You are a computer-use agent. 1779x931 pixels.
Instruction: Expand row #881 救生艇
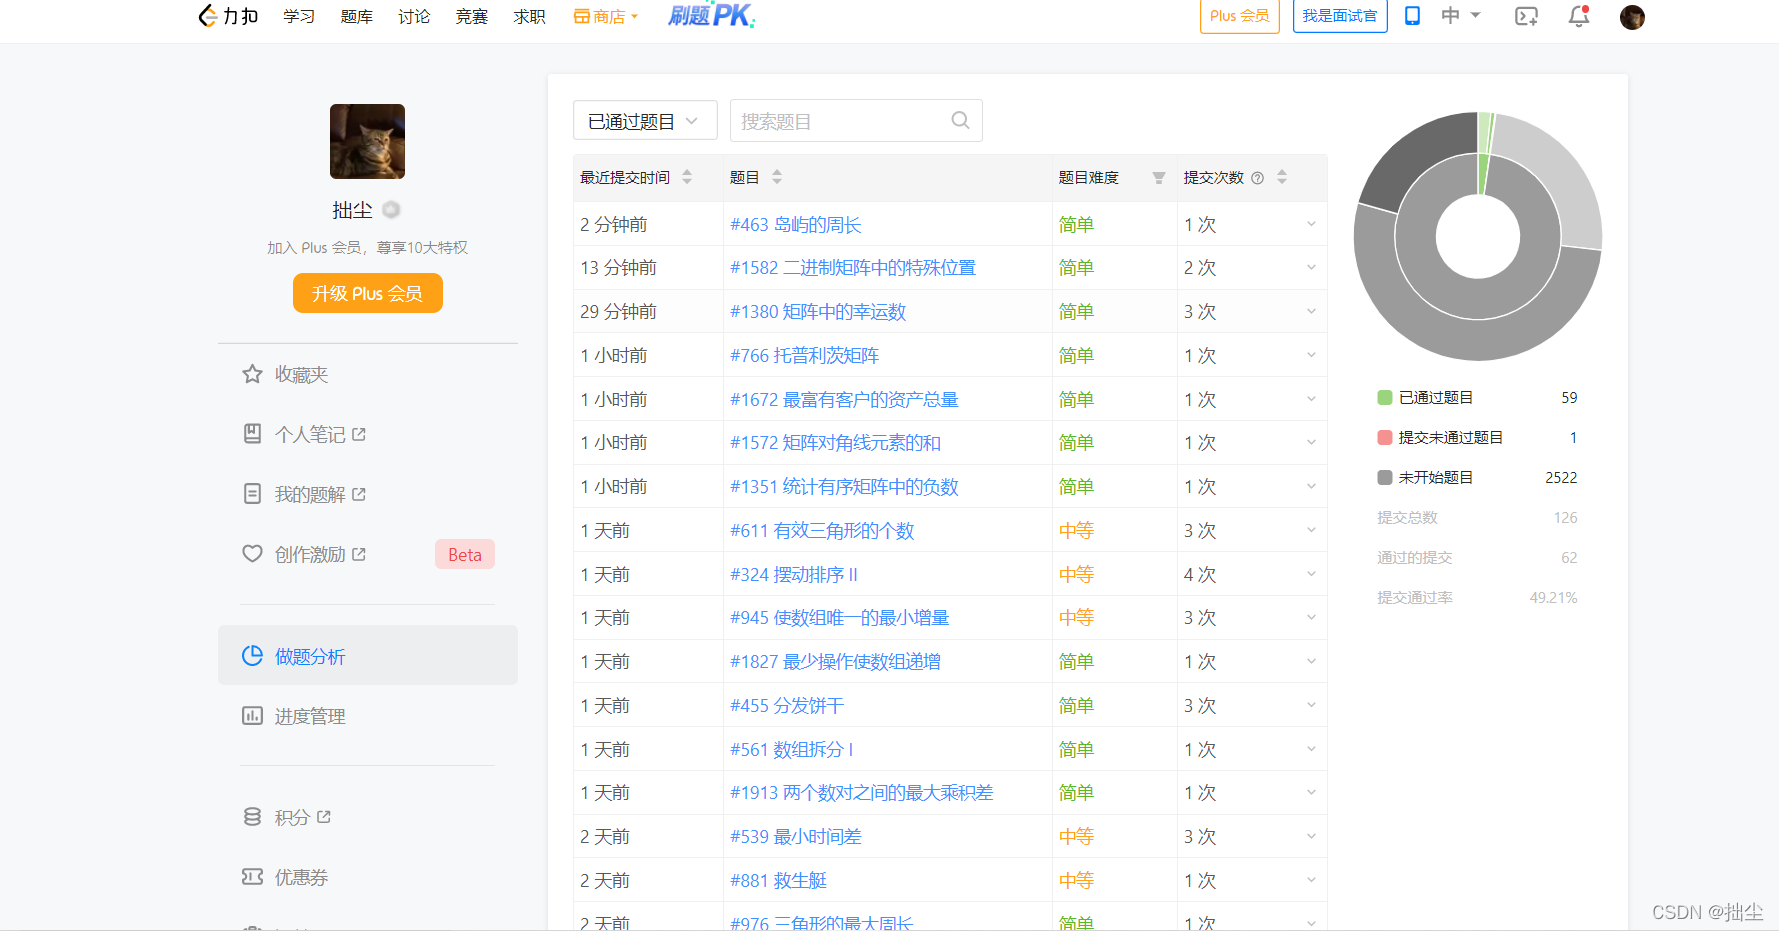(1311, 880)
